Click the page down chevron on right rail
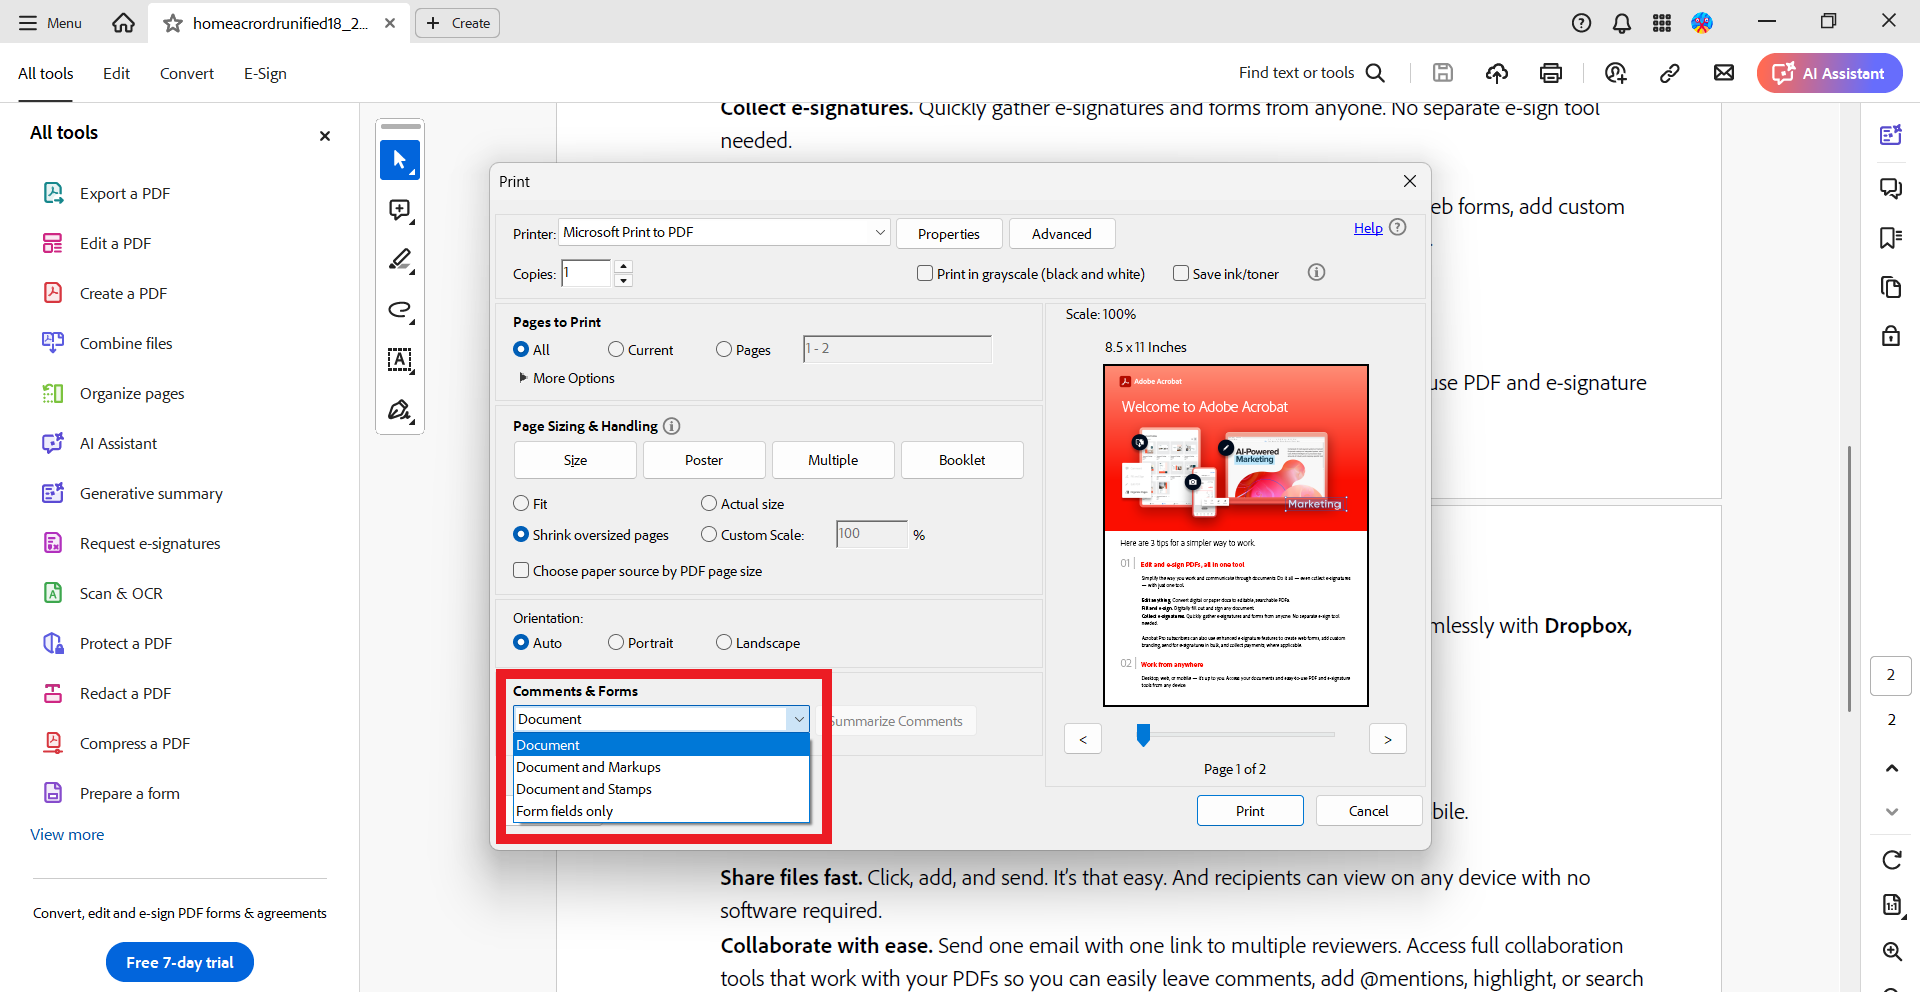Viewport: 1920px width, 992px height. click(1892, 812)
